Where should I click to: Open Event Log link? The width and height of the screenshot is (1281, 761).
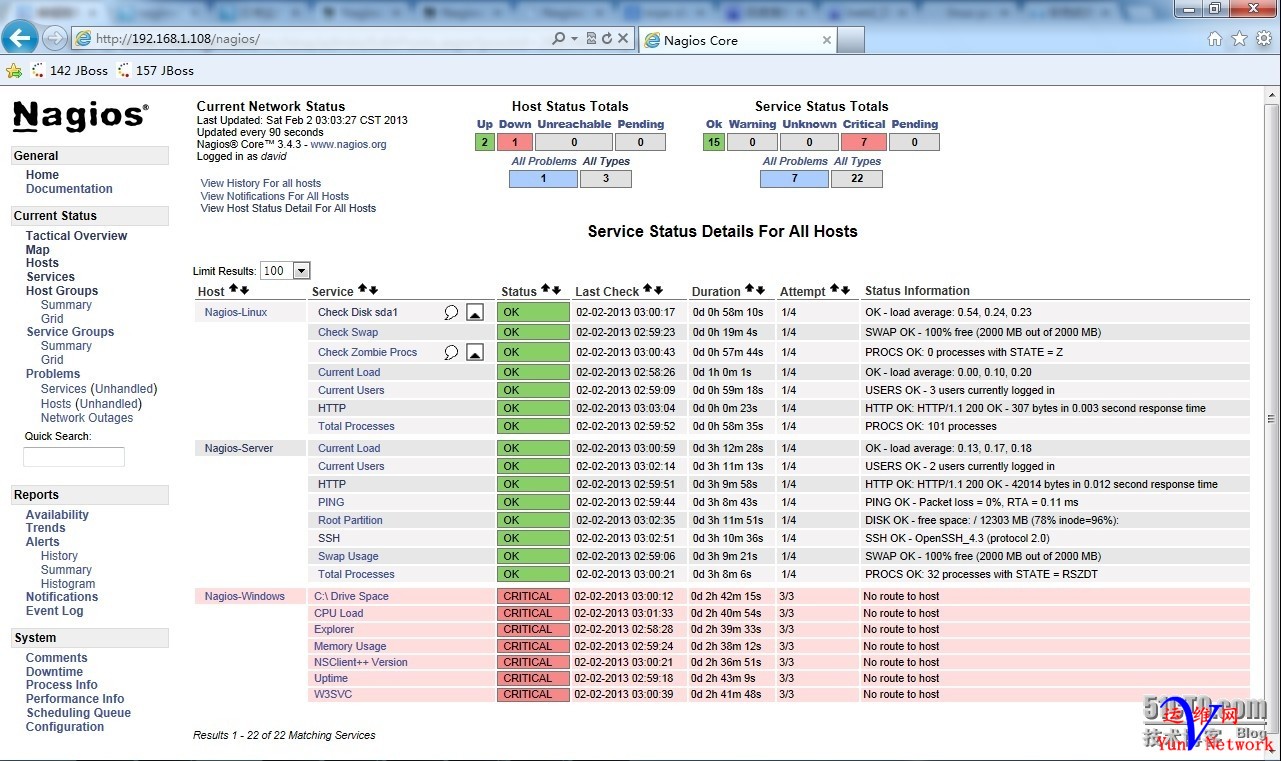(x=55, y=611)
